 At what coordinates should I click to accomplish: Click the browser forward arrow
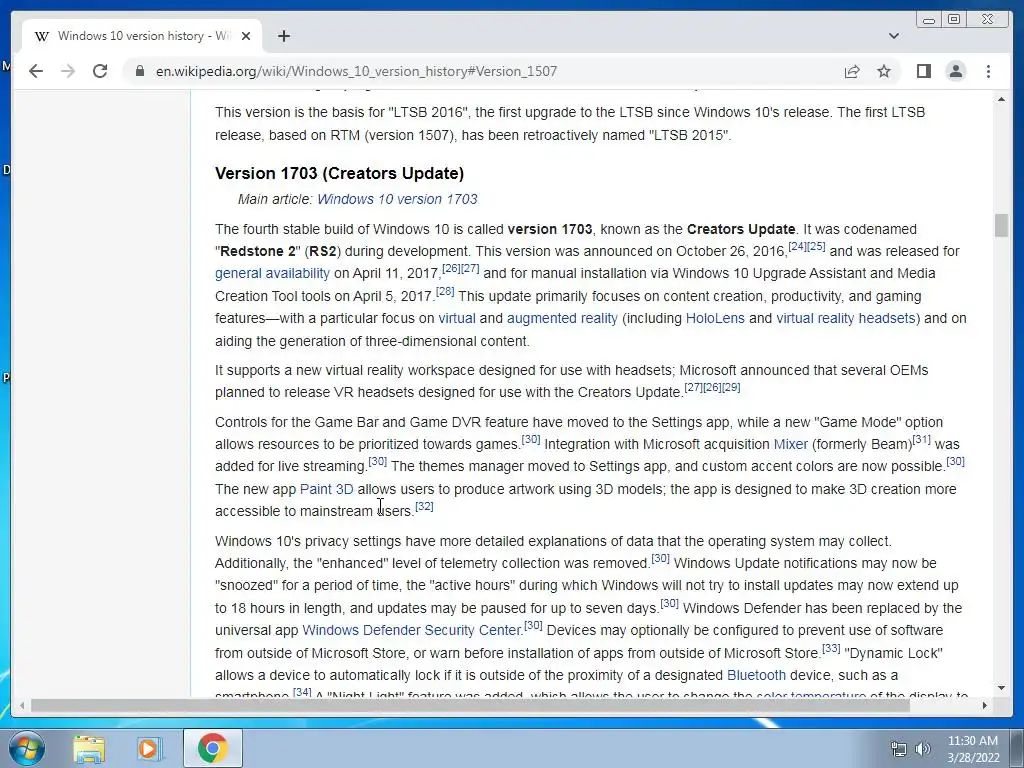(68, 71)
